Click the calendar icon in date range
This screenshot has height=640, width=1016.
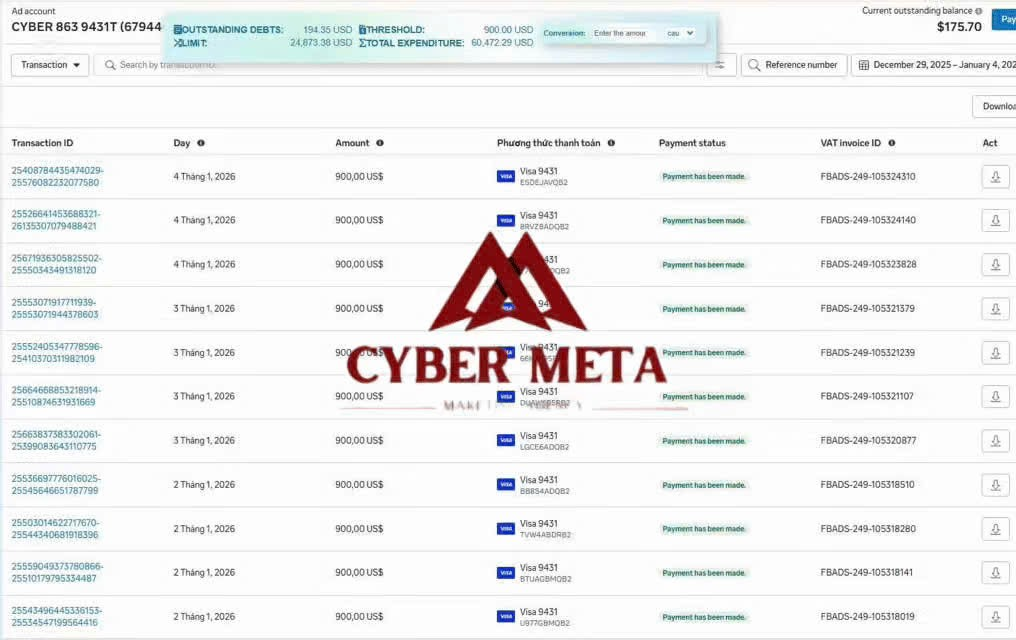tap(864, 65)
